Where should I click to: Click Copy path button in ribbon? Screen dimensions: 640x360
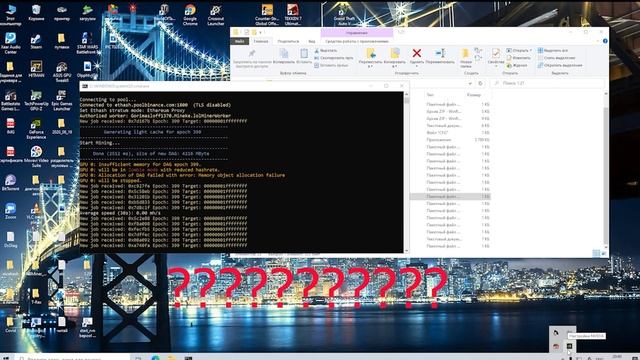tap(333, 58)
